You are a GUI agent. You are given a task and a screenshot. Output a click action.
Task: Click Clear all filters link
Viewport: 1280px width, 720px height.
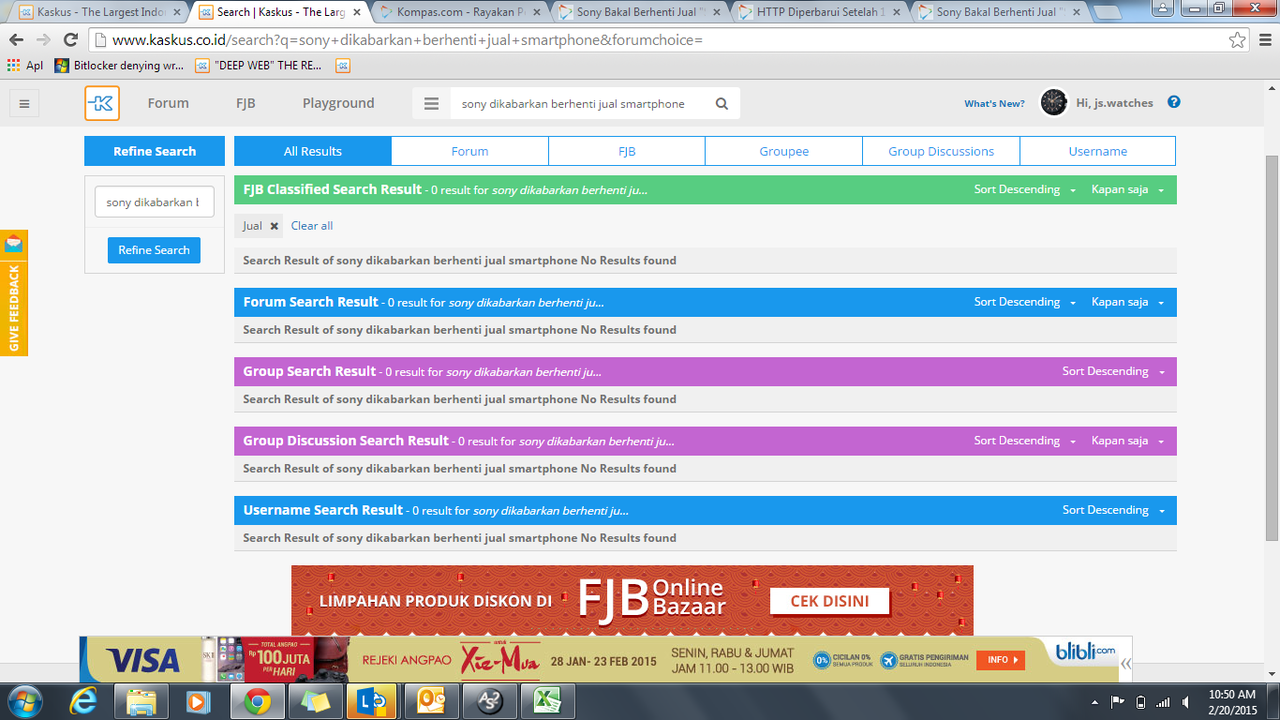click(312, 226)
